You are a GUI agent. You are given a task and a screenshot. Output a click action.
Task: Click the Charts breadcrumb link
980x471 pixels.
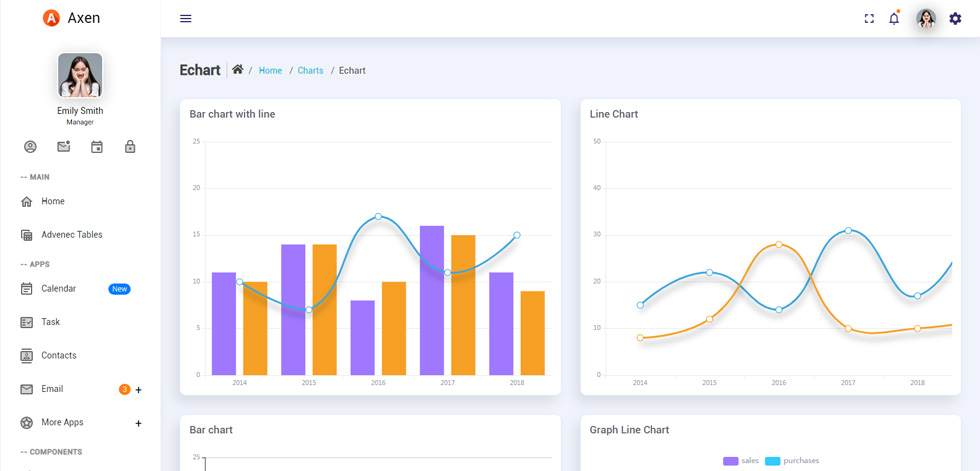click(311, 71)
